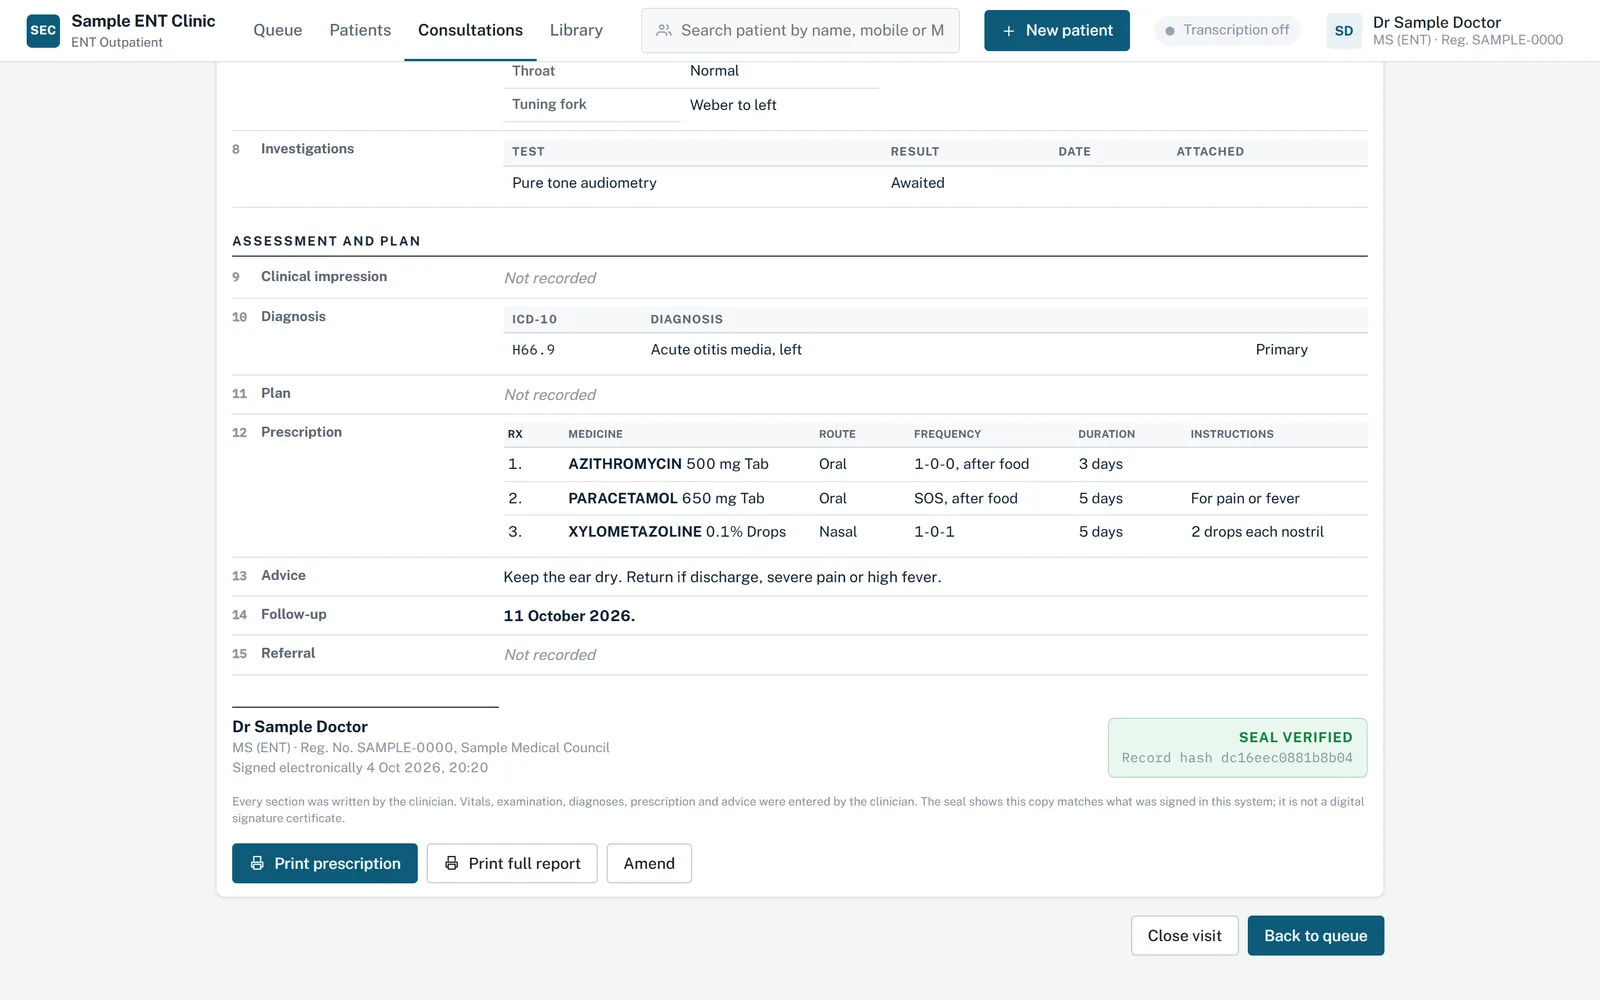Click the Print prescription button
Image resolution: width=1600 pixels, height=1000 pixels.
click(325, 863)
